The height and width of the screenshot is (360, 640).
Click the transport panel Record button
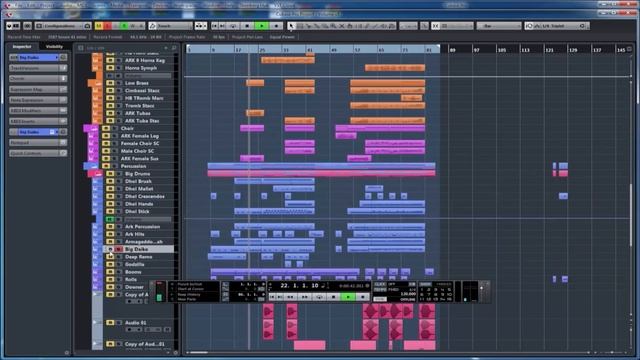(x=362, y=297)
